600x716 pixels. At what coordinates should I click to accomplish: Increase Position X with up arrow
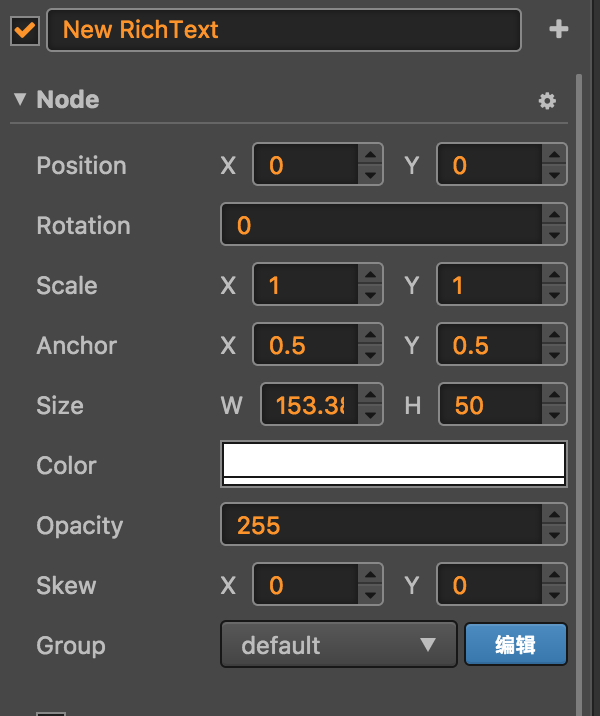(371, 156)
